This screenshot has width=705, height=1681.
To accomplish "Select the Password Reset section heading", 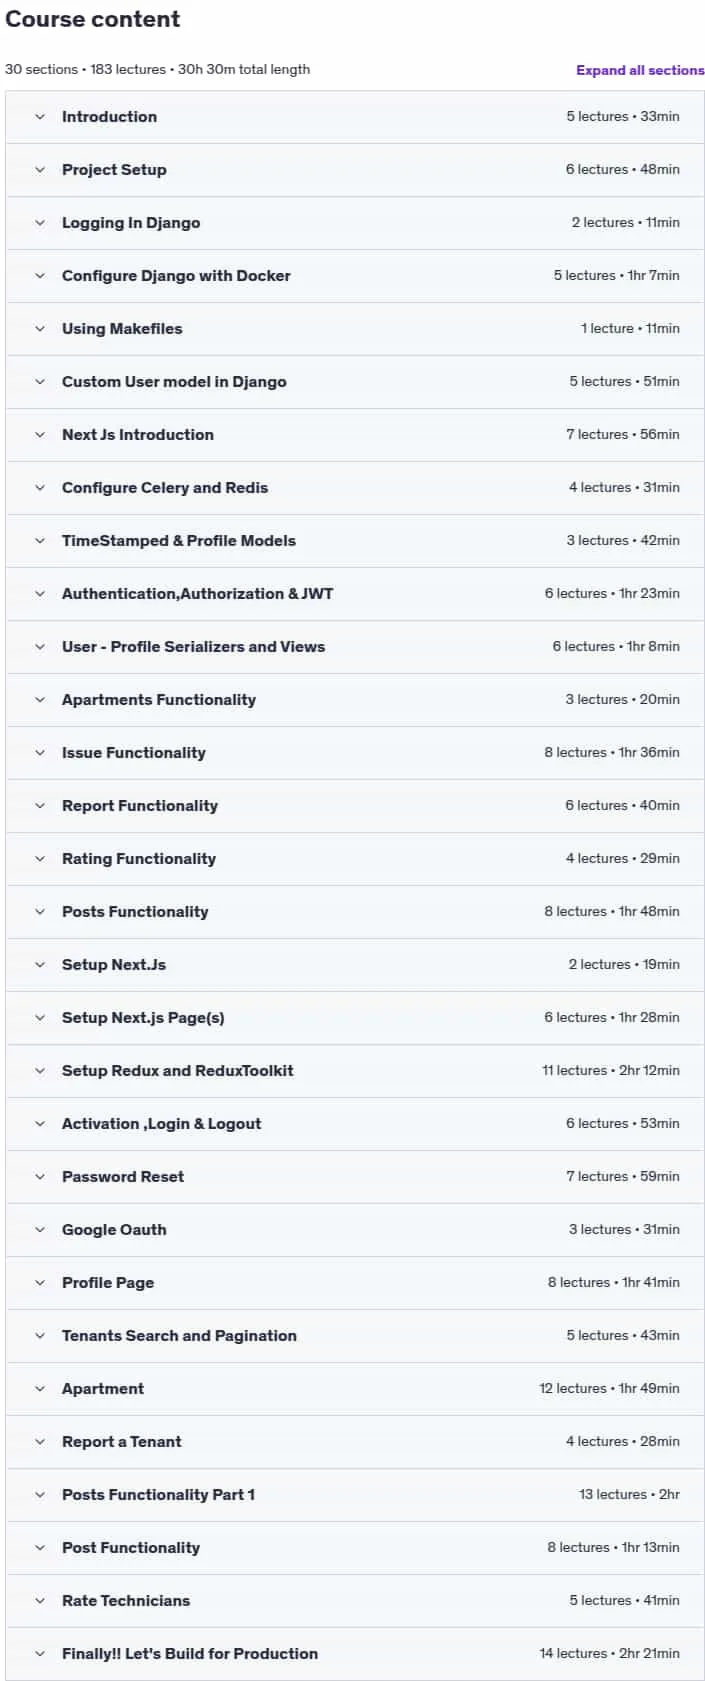I will [123, 1177].
